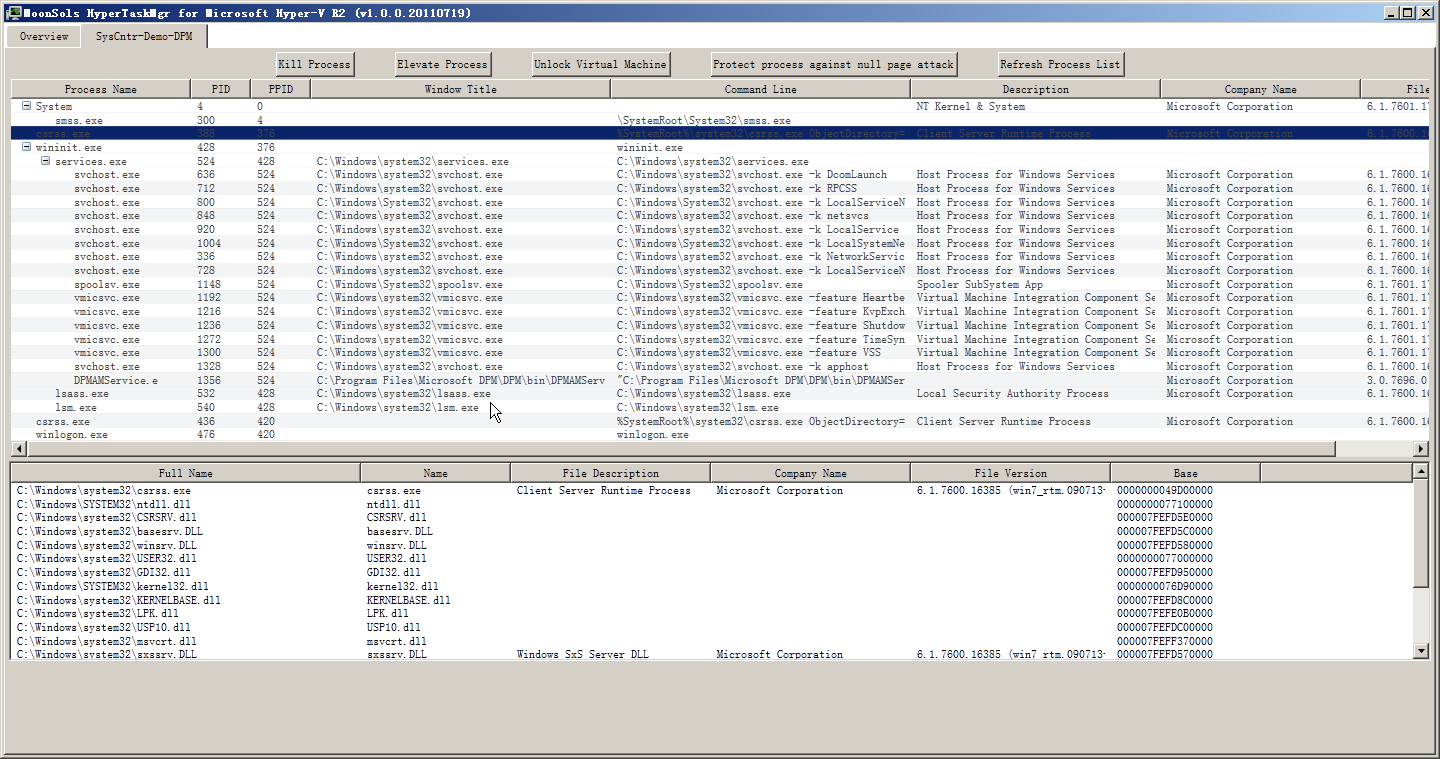The height and width of the screenshot is (759, 1440).
Task: Click the HyperTaskMgr title bar application icon
Action: [14, 12]
